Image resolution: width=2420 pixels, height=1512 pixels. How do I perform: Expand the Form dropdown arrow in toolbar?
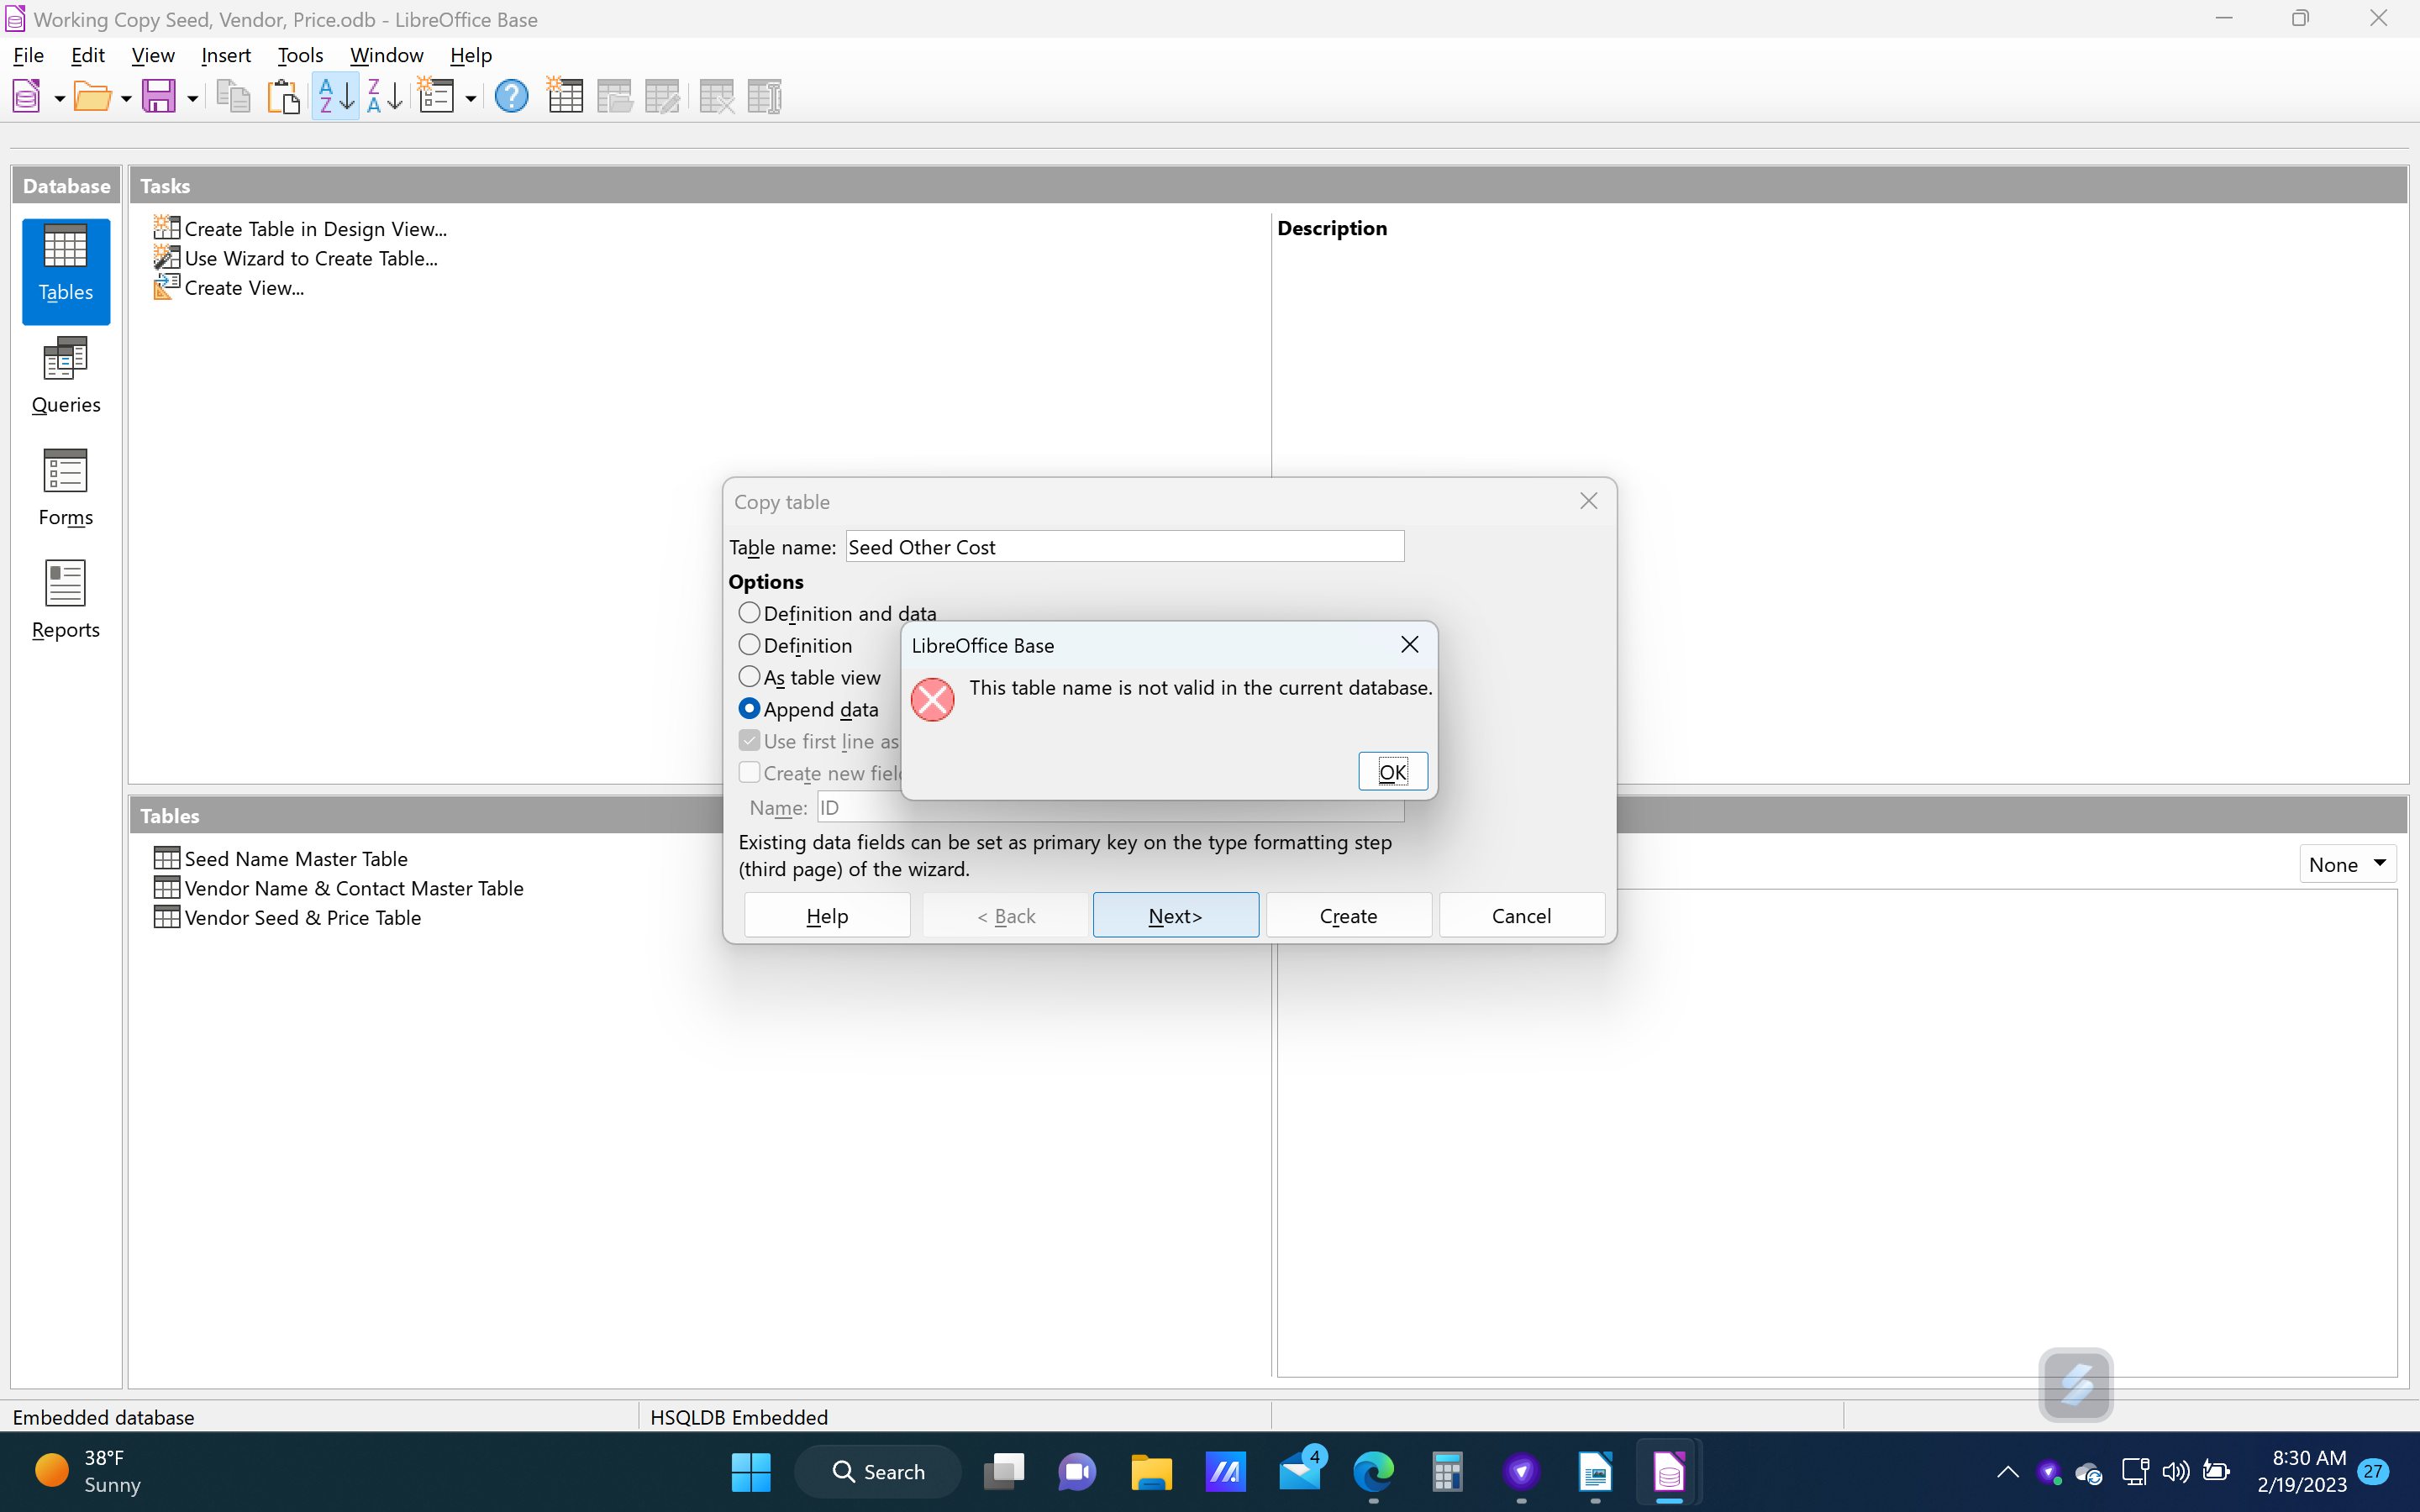click(470, 98)
